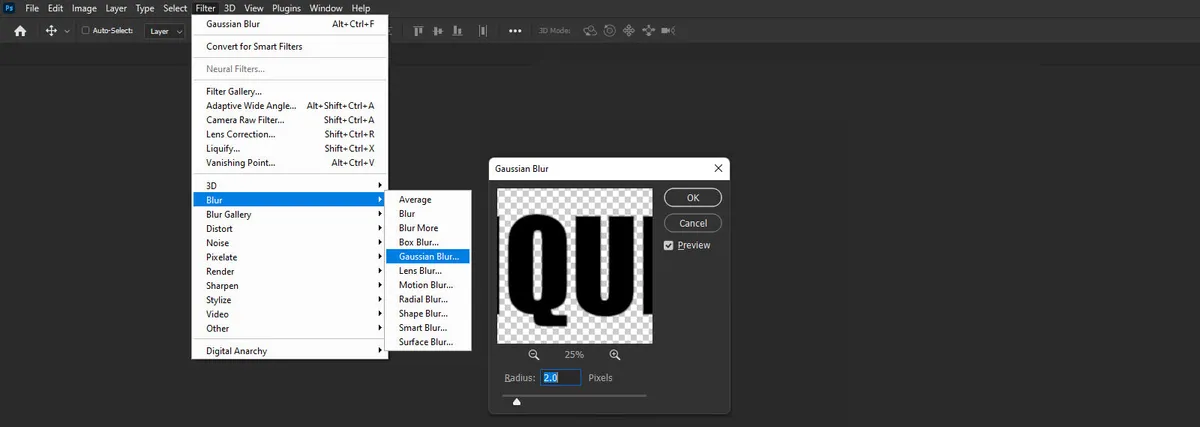Expand the Render submenu

pos(290,271)
